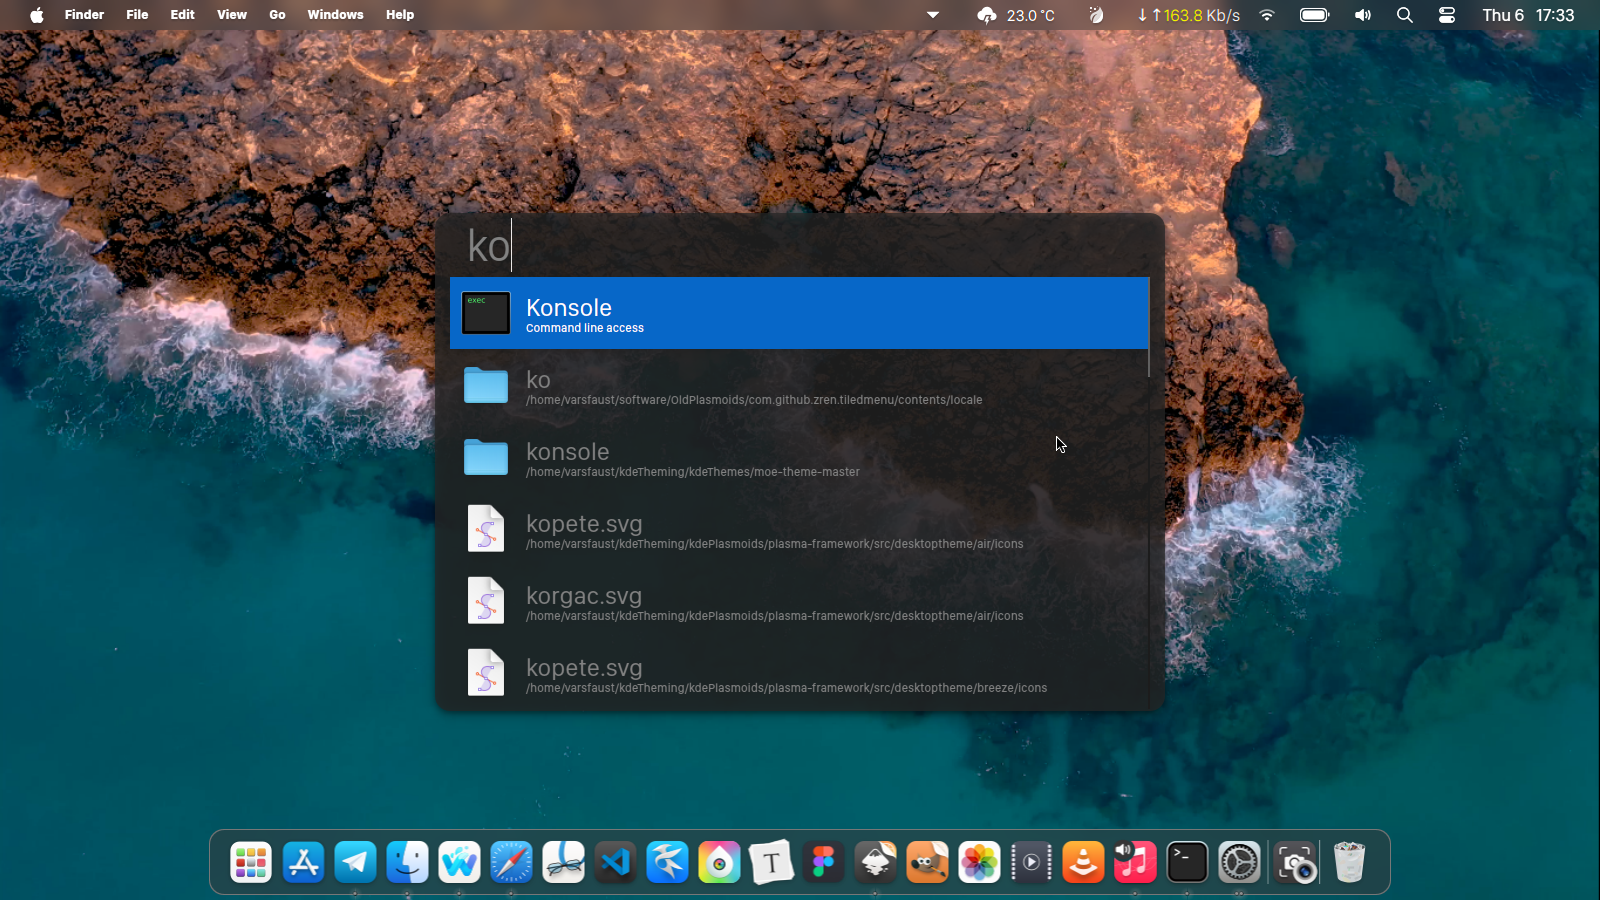Open the korgac.svg result
Viewport: 1600px width, 900px height.
point(798,601)
